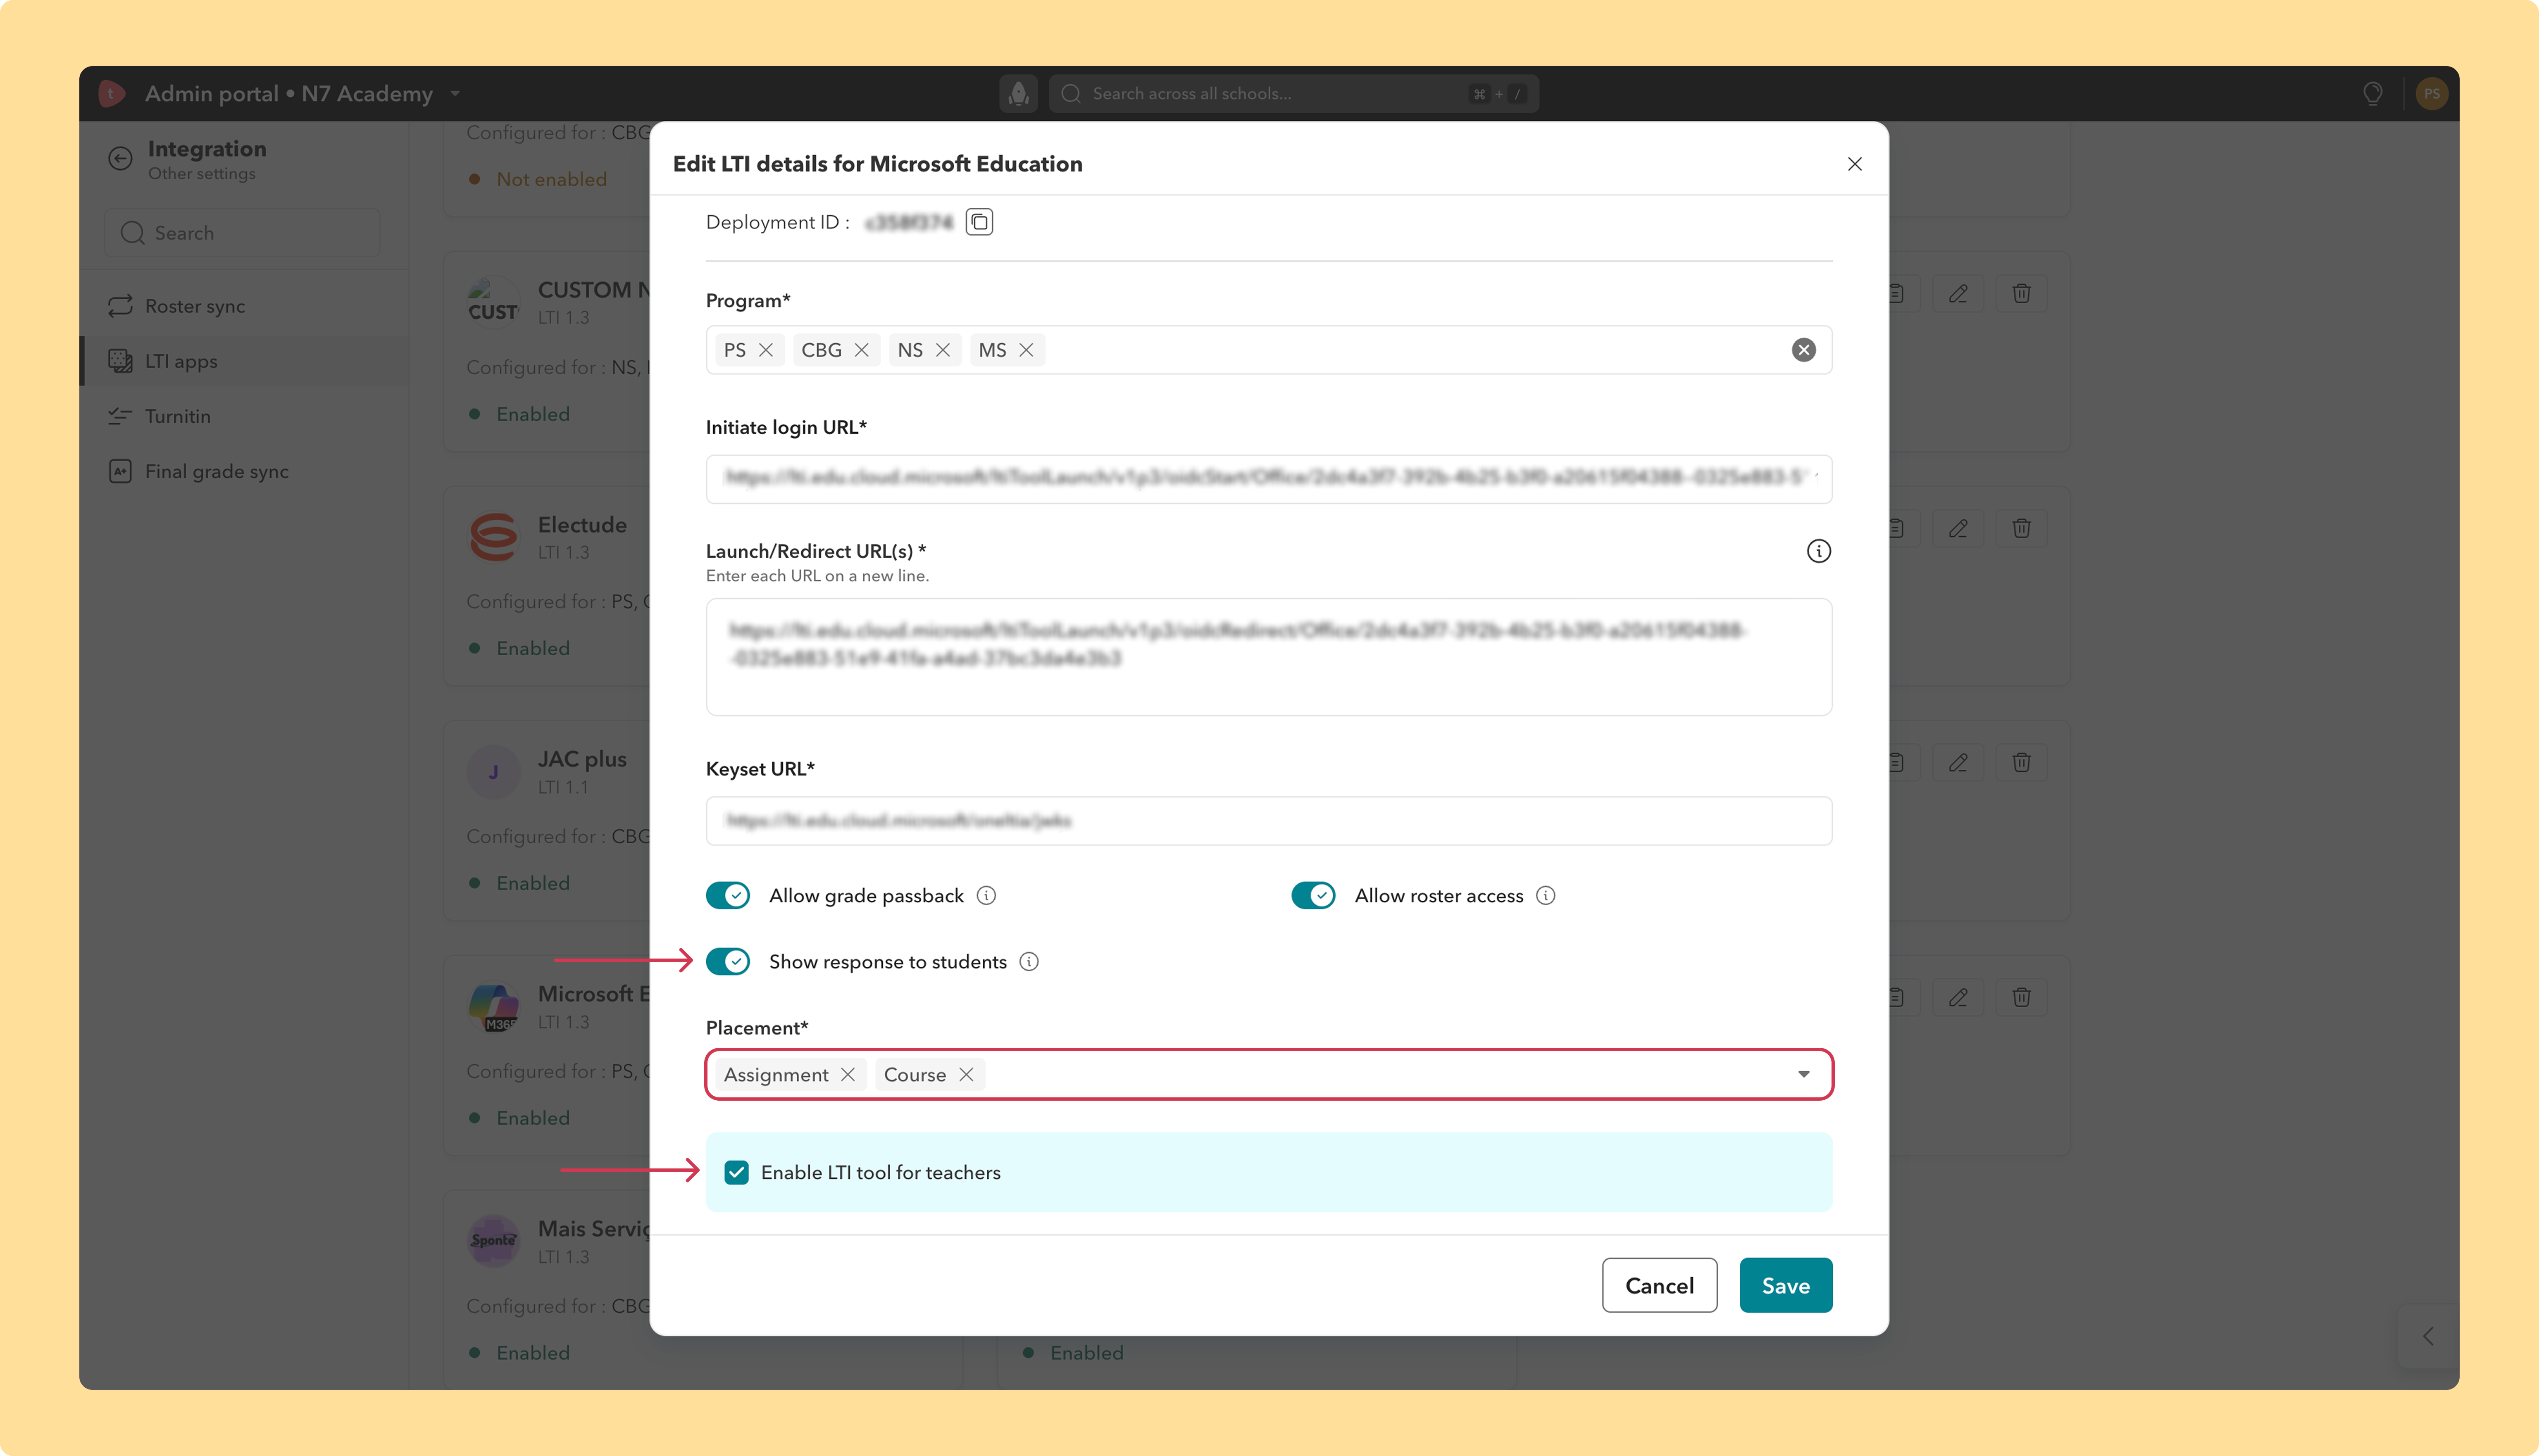Click the lightbulb icon in the top bar
The height and width of the screenshot is (1456, 2539).
(2372, 94)
